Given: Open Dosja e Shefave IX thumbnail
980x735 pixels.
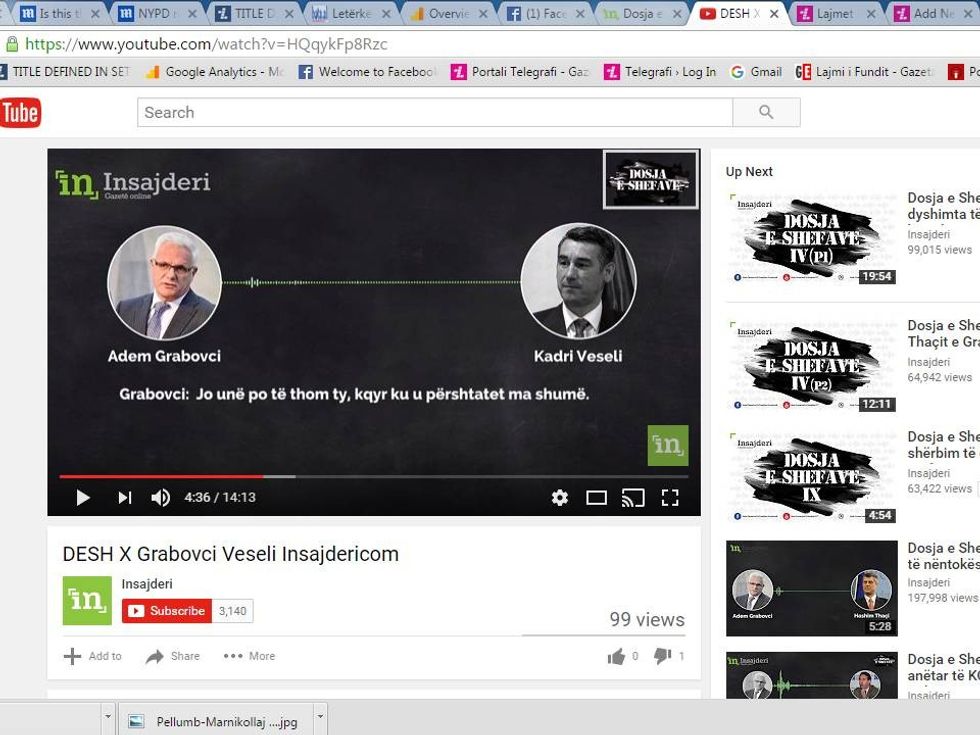Looking at the screenshot, I should coord(811,476).
